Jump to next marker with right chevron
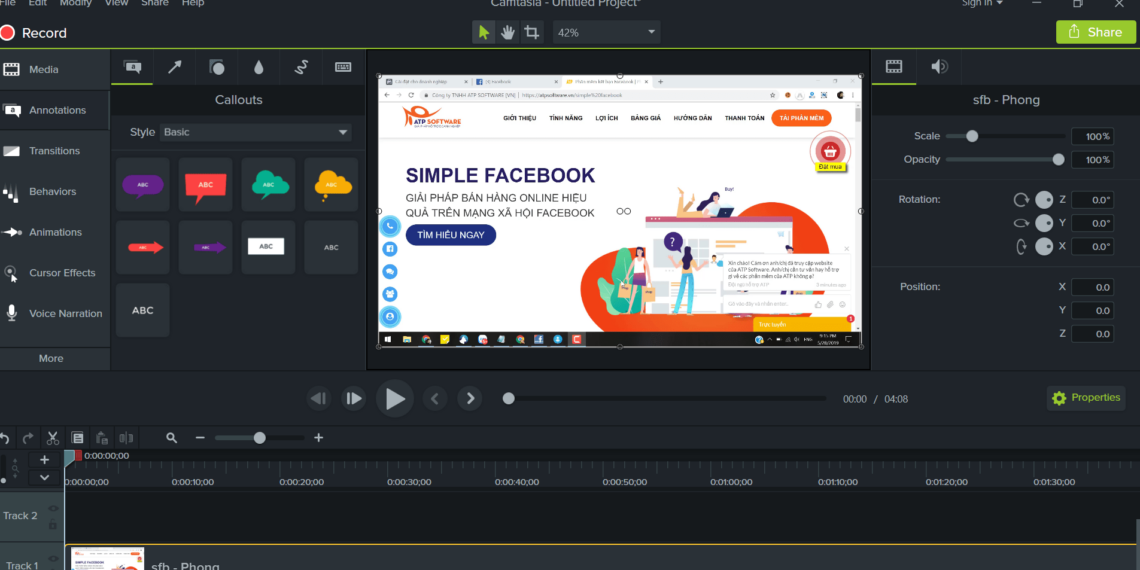 [x=470, y=398]
